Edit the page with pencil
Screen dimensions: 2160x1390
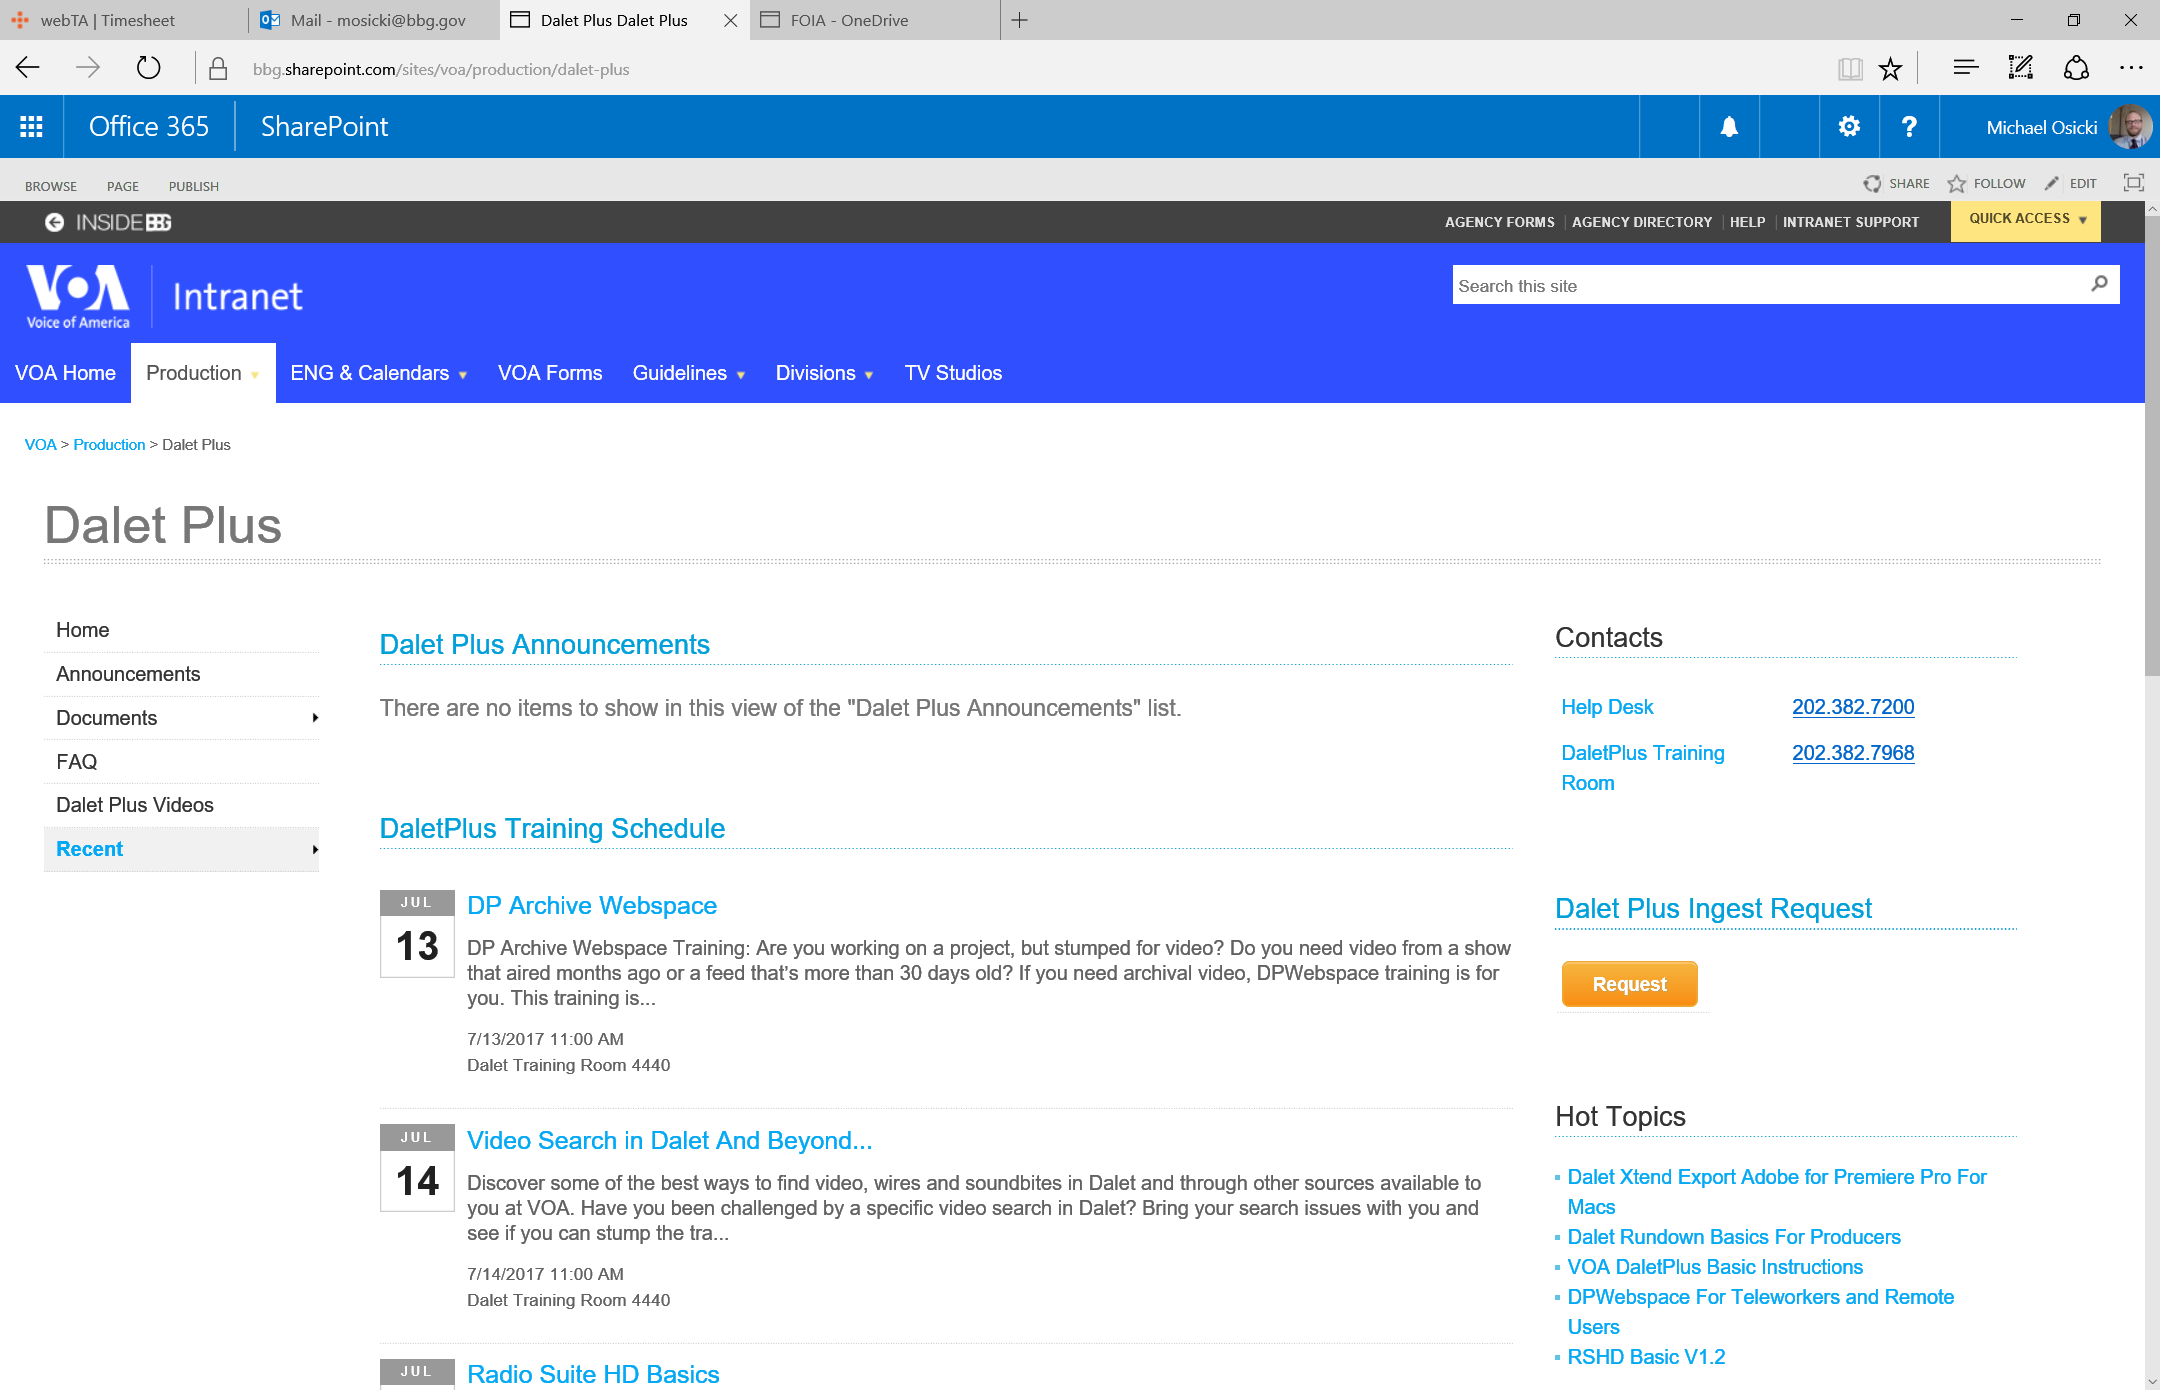pyautogui.click(x=2071, y=184)
